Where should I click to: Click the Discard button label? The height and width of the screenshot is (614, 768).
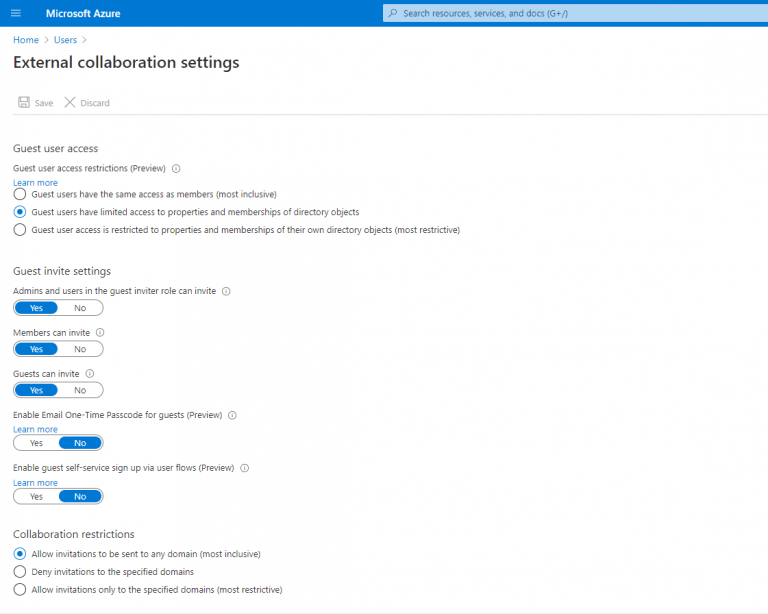tap(95, 103)
